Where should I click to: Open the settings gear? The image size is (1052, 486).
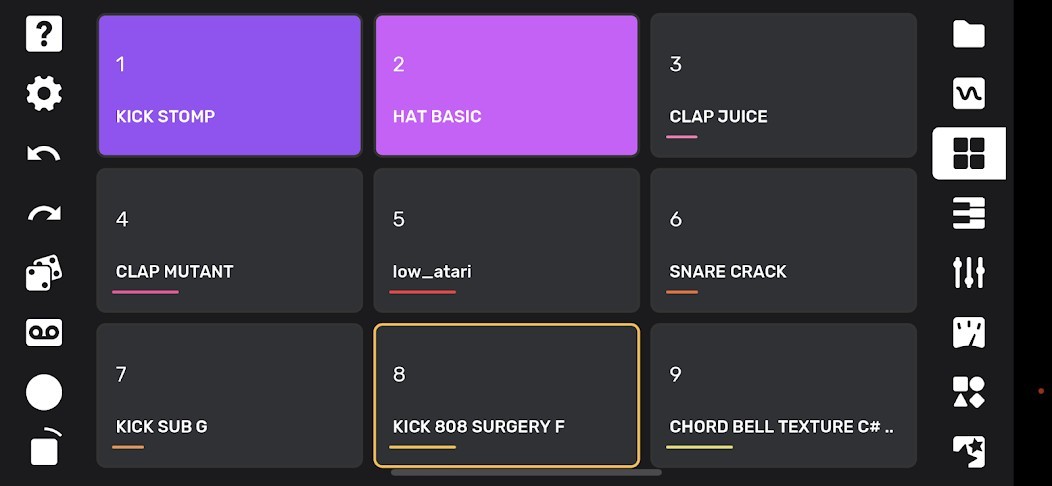[x=44, y=94]
